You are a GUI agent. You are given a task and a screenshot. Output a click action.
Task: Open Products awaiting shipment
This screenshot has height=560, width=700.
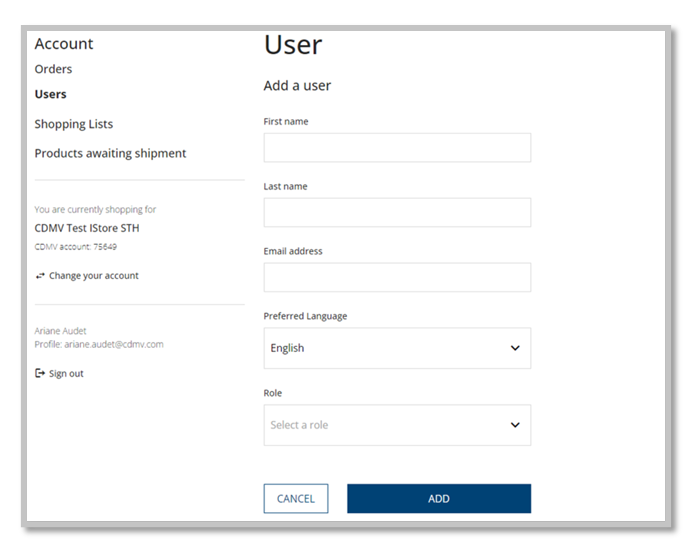click(x=110, y=153)
